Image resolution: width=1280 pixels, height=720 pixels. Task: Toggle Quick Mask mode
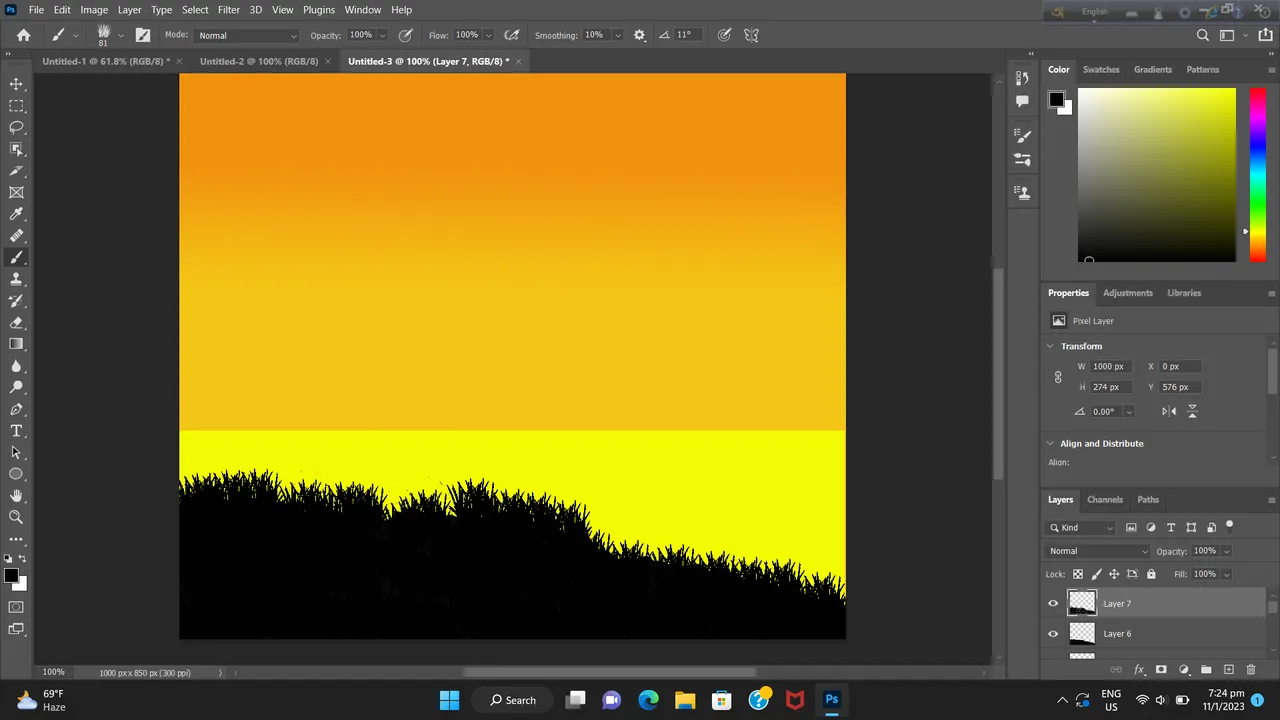[16, 607]
